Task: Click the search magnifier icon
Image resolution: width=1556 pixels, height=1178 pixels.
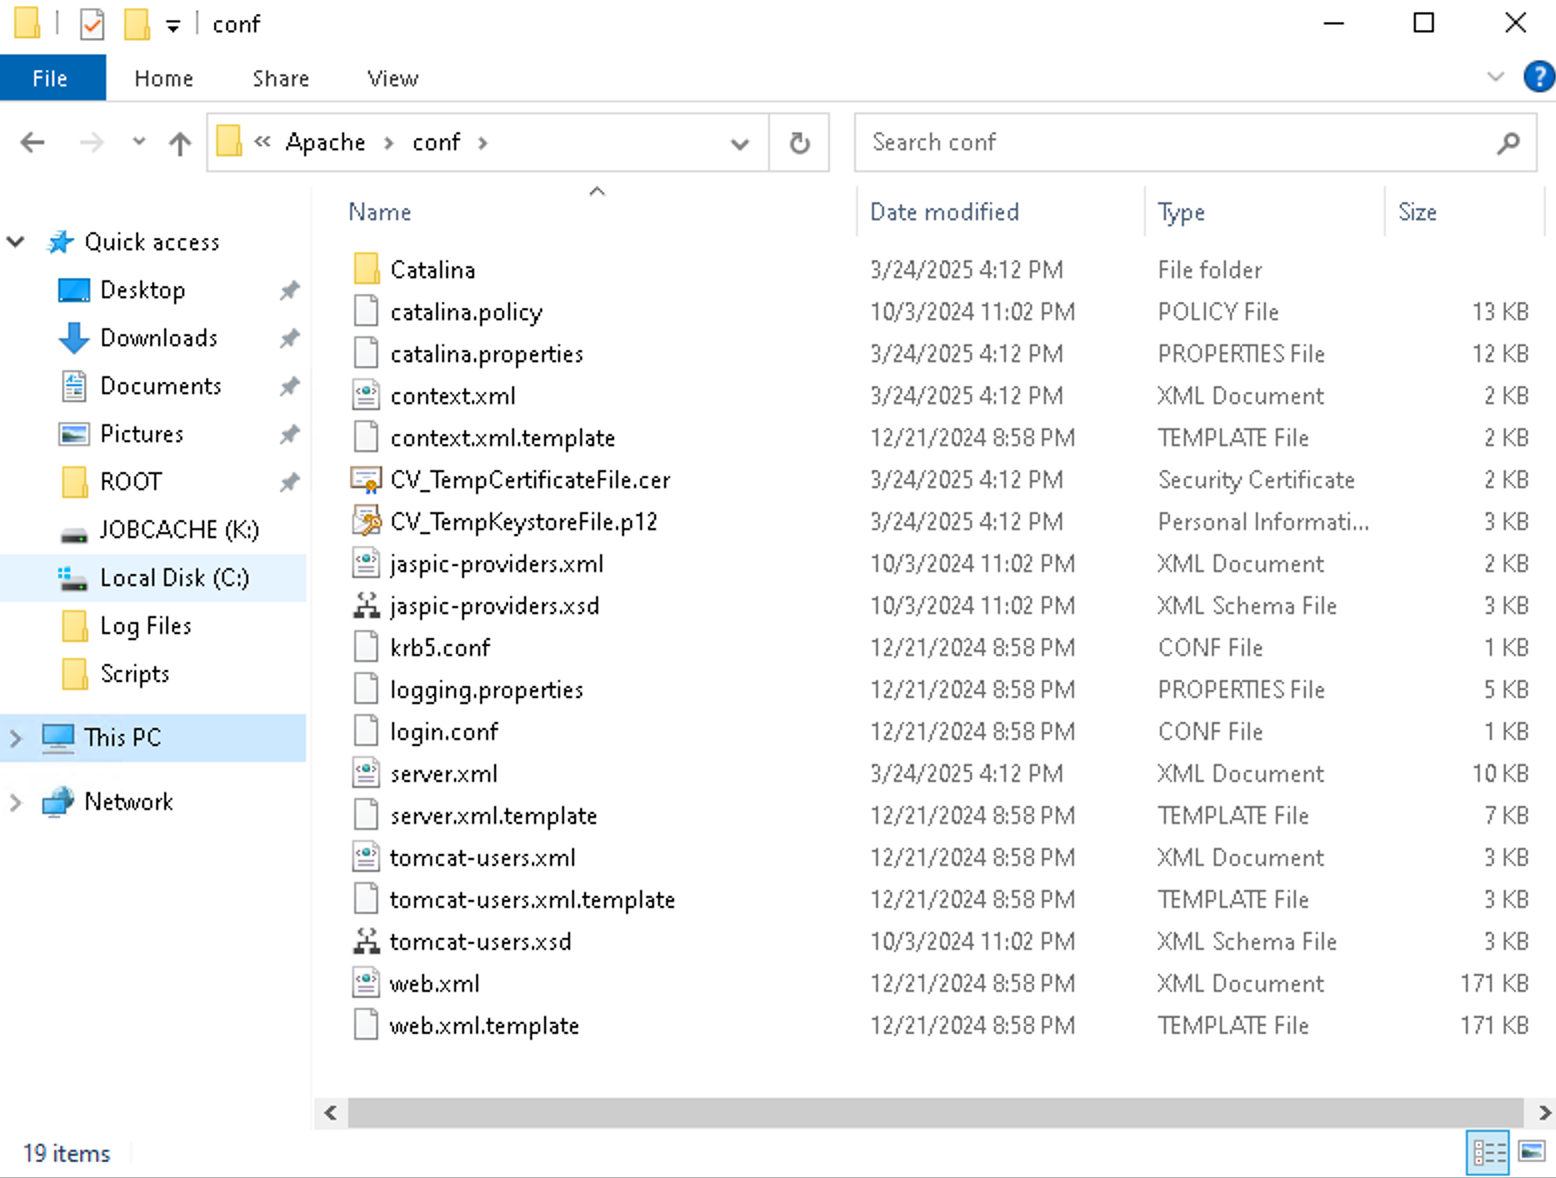Action: click(1509, 143)
